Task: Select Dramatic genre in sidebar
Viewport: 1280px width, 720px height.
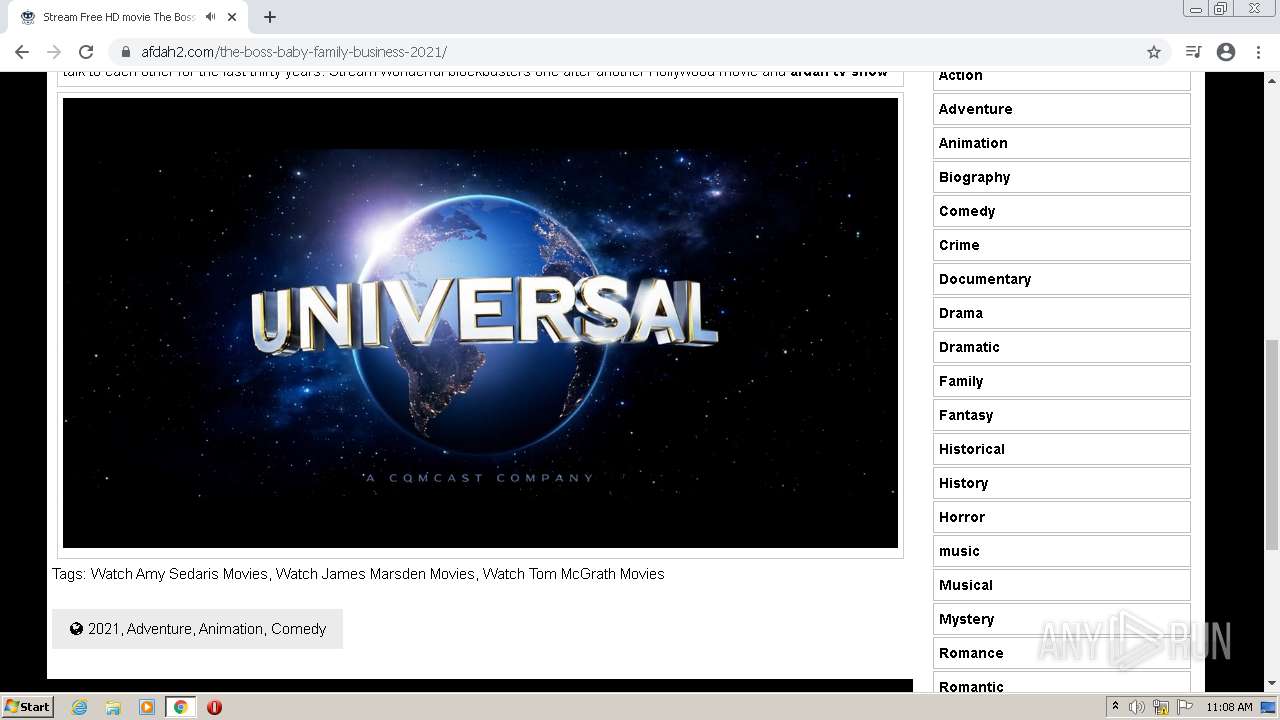Action: [1061, 347]
